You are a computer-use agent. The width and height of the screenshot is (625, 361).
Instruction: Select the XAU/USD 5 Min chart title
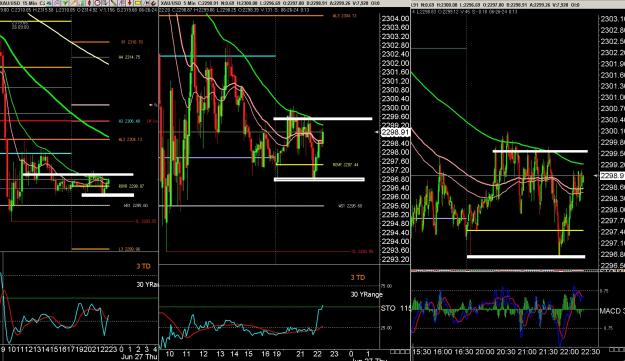coord(177,3)
